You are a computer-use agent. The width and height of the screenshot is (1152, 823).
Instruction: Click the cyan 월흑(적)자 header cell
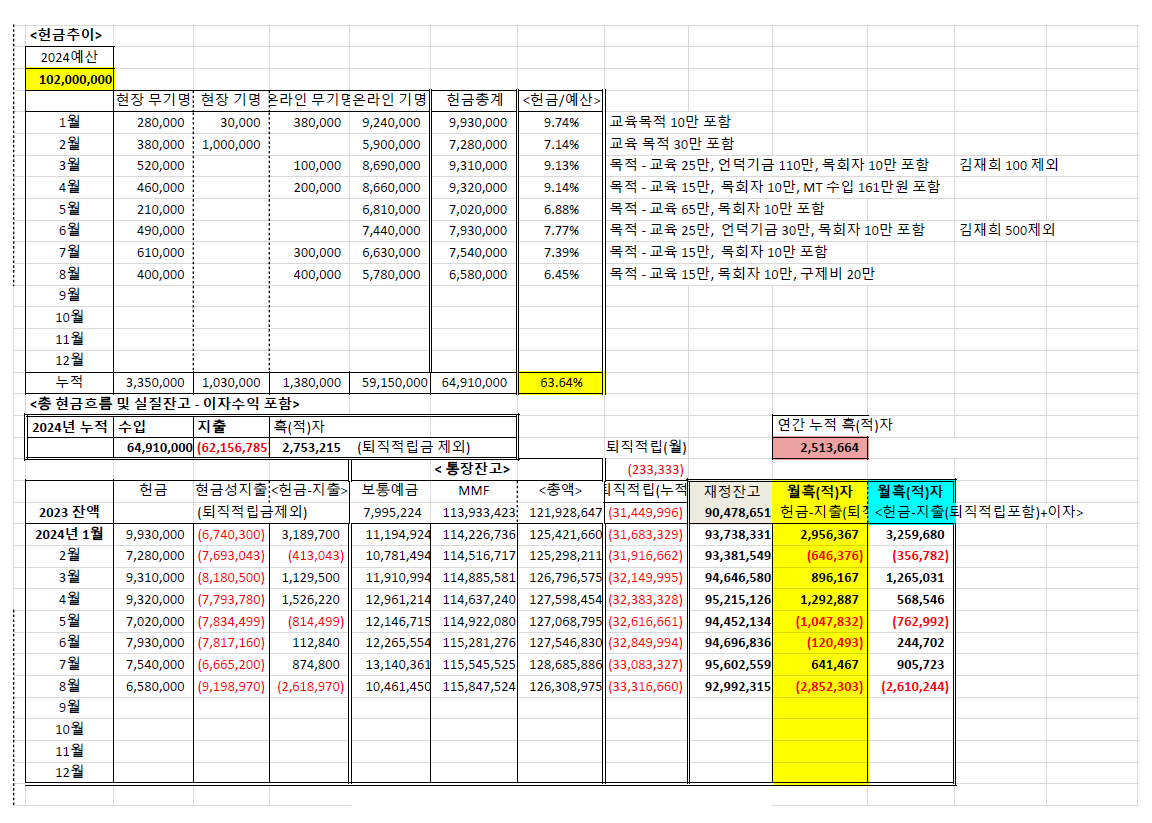(910, 491)
